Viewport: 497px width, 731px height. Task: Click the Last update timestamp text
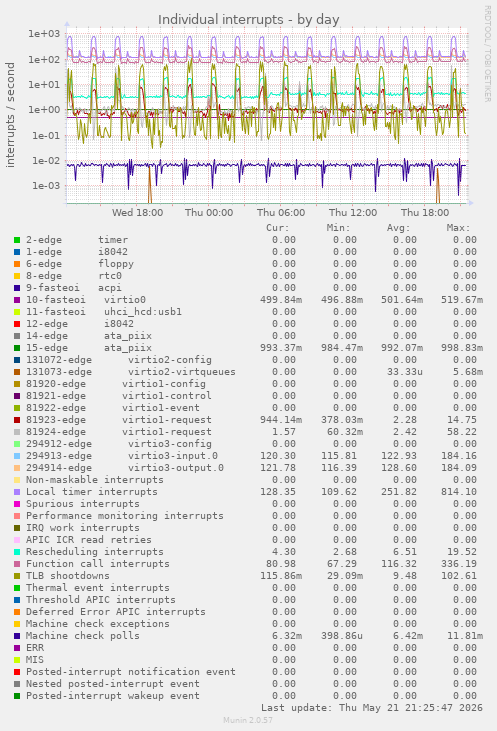(372, 708)
